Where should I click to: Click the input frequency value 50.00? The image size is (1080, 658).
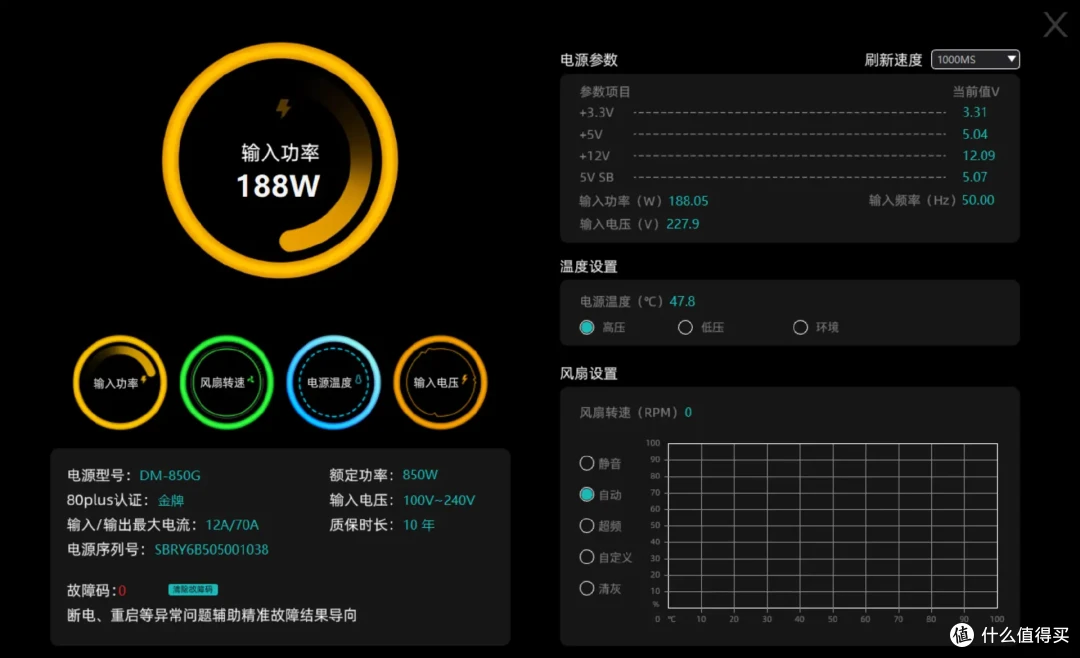(x=978, y=200)
